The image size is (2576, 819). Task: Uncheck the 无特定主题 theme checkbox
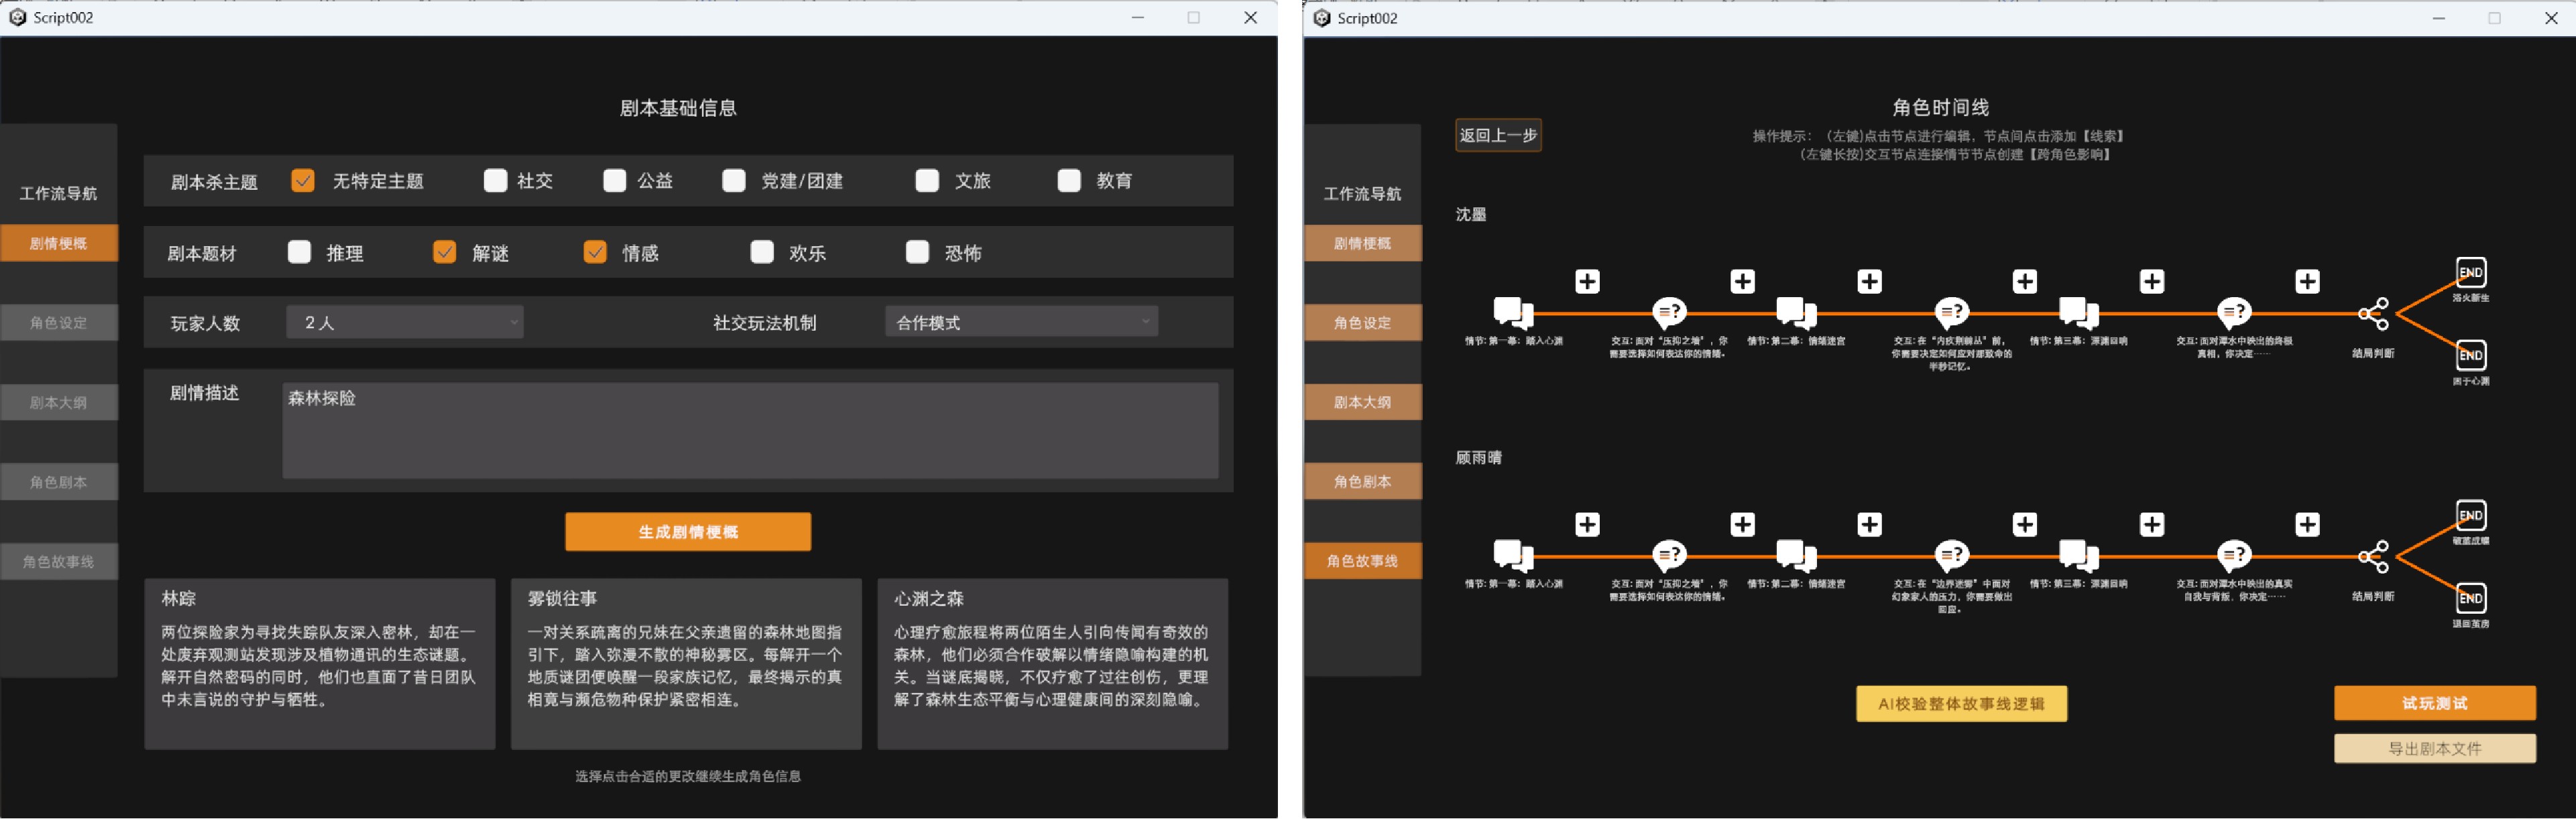(x=302, y=180)
